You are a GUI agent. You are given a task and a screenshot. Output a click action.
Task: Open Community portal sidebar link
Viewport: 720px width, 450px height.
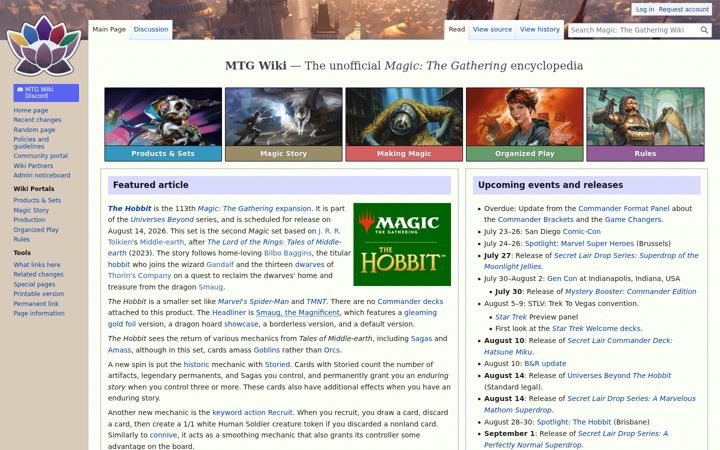tap(40, 156)
